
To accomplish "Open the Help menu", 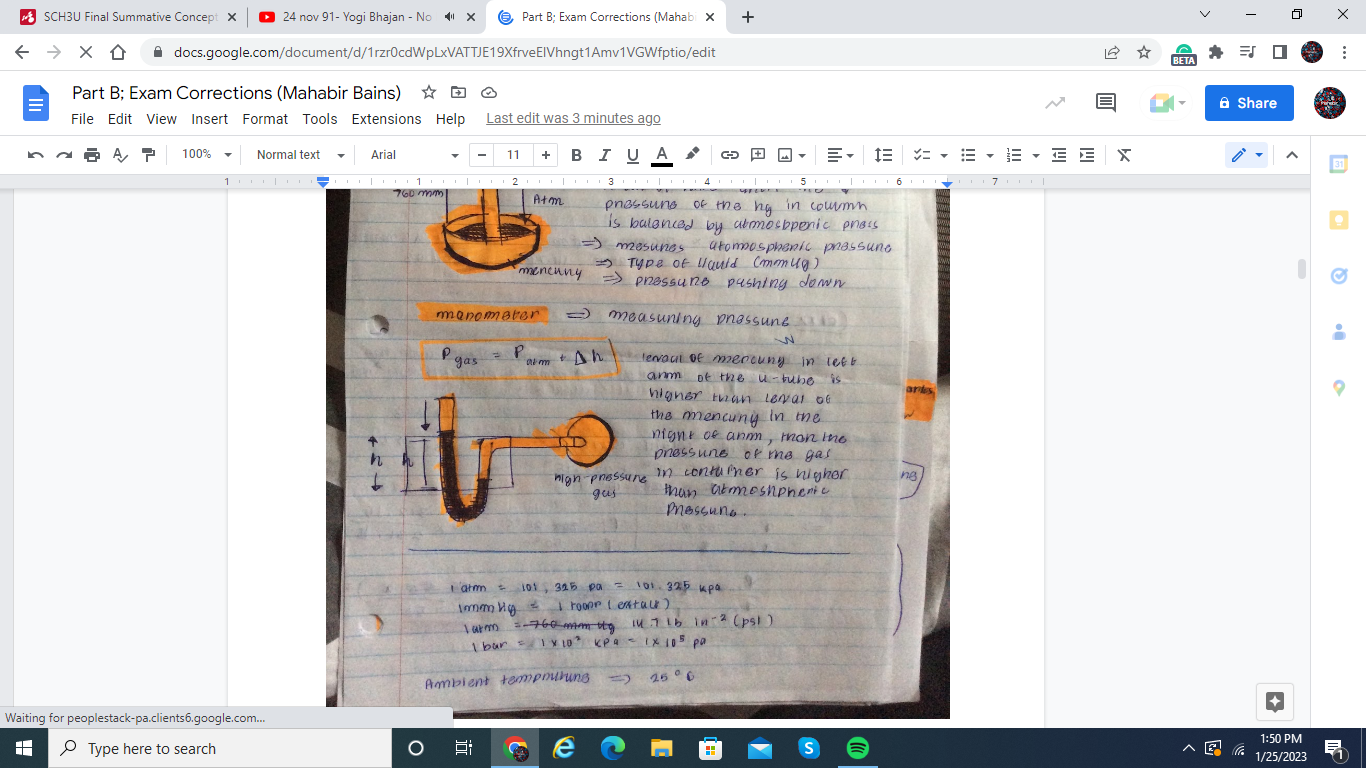I will (450, 119).
